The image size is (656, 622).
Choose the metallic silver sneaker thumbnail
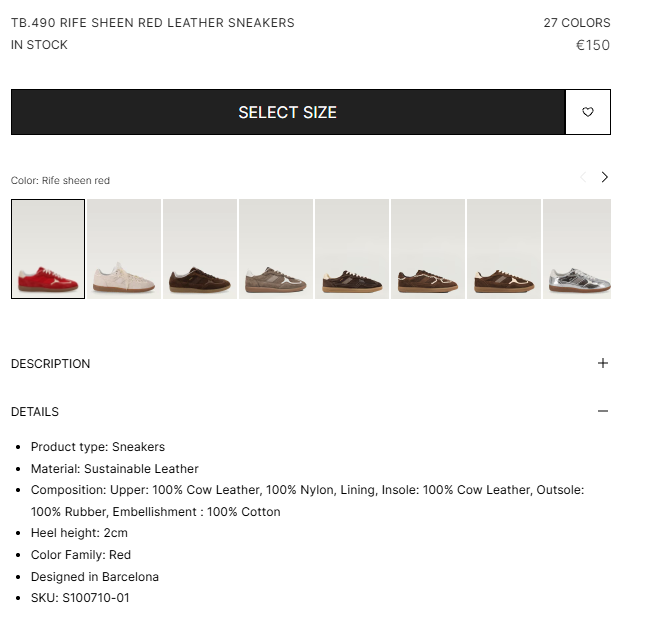point(577,249)
